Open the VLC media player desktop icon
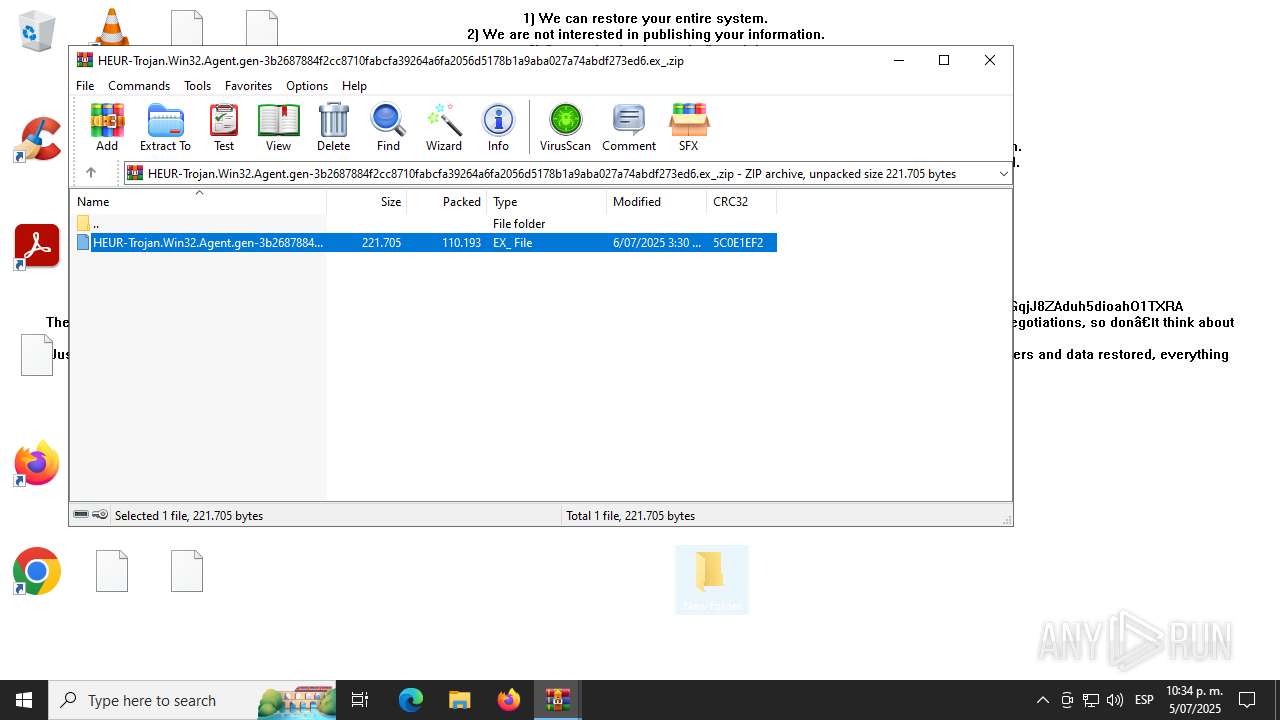This screenshot has width=1280, height=720. [x=111, y=27]
